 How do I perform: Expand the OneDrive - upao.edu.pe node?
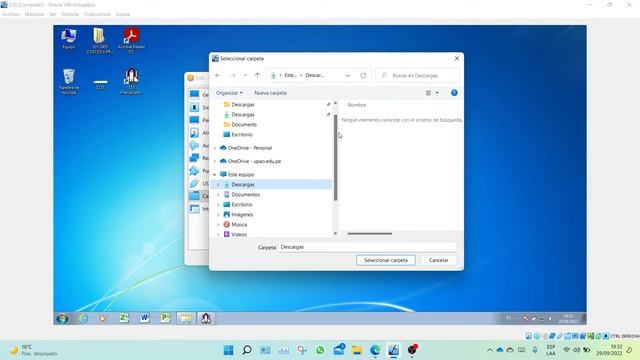tap(215, 161)
